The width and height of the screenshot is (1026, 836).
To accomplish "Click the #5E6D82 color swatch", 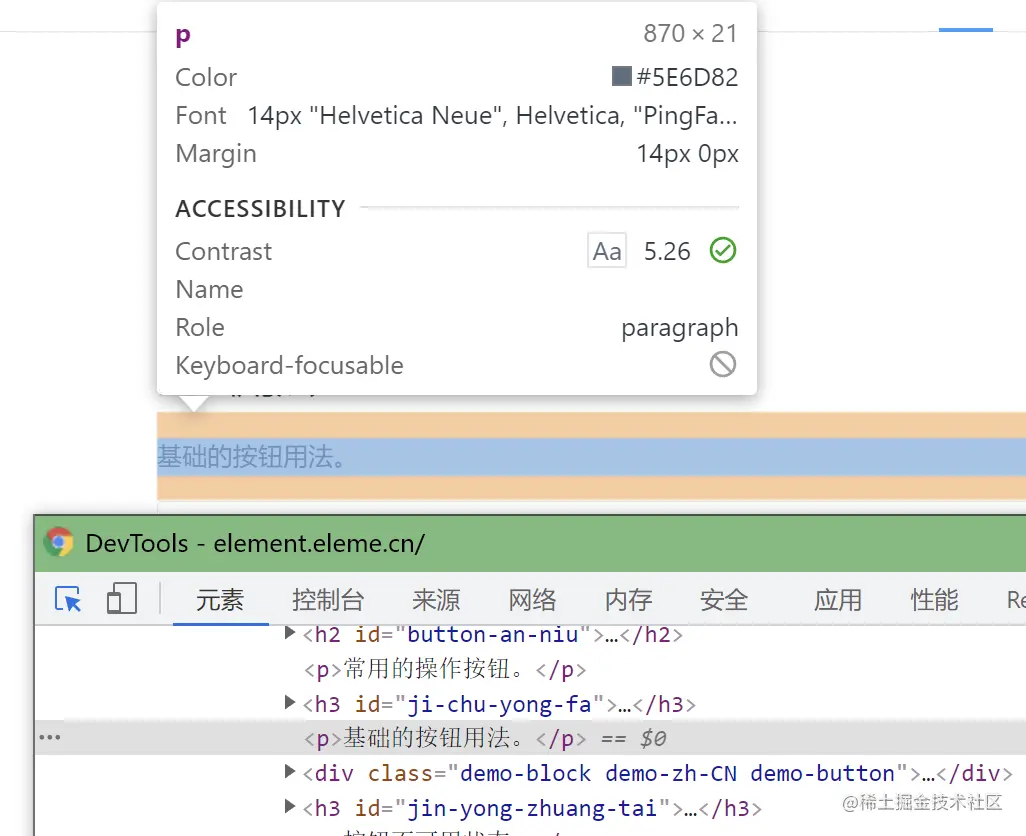I will (x=621, y=76).
